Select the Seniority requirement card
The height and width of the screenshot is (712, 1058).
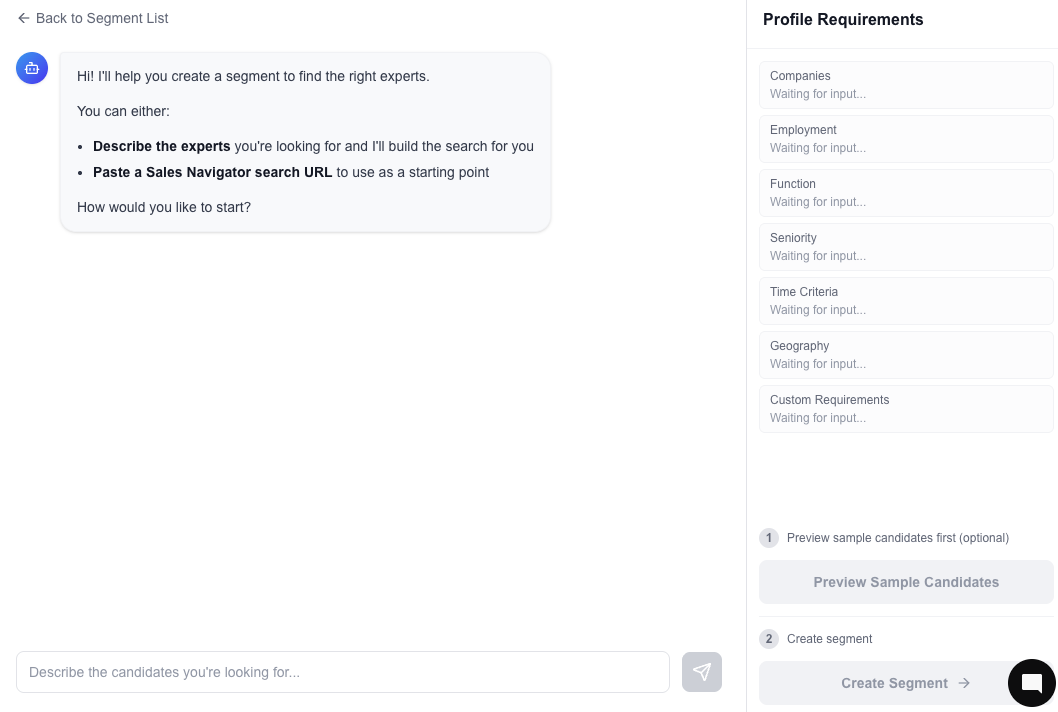(906, 247)
